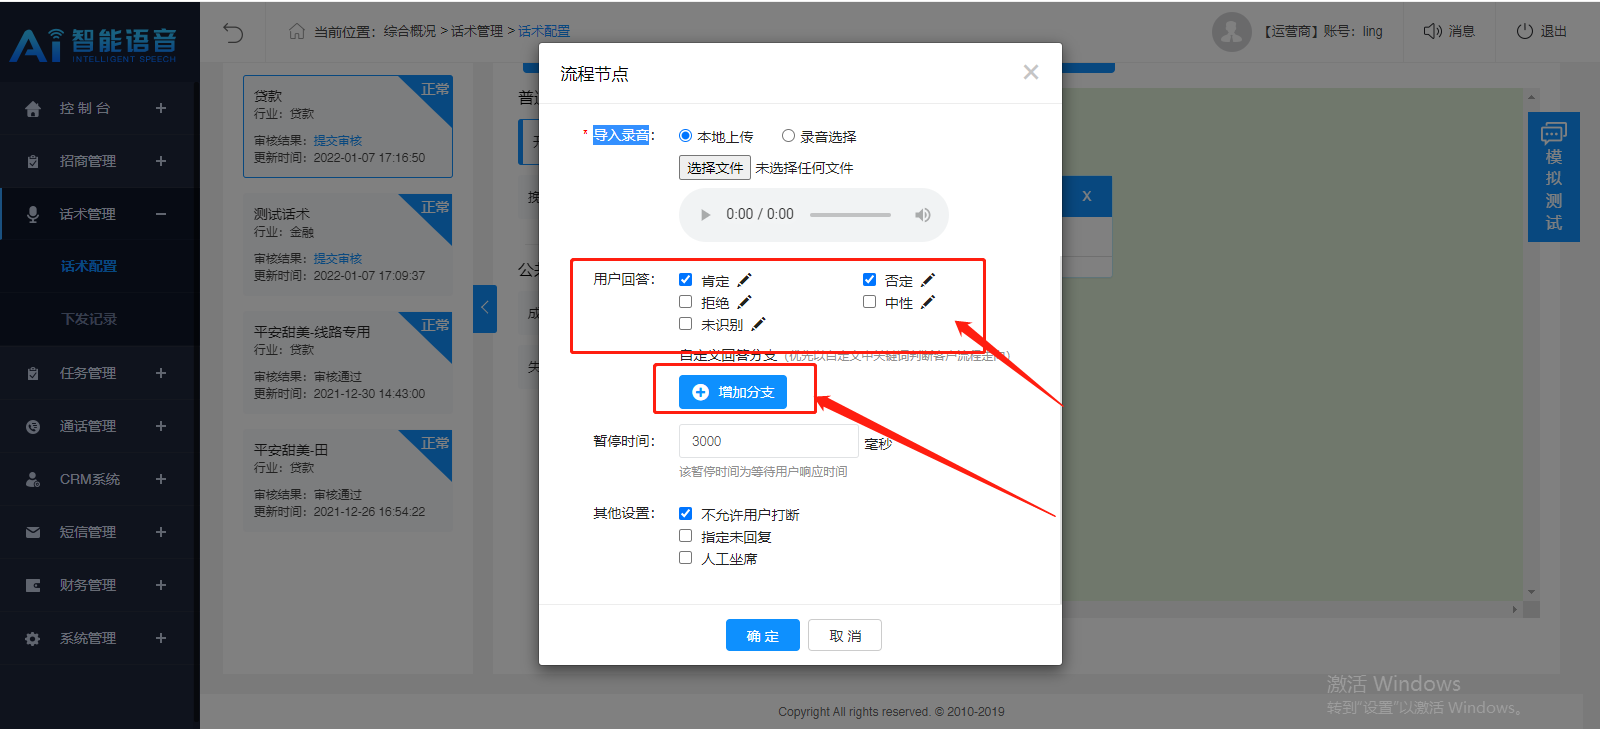This screenshot has width=1600, height=729.
Task: Select the 平安甜美-线路专用 script card
Action: [x=348, y=362]
